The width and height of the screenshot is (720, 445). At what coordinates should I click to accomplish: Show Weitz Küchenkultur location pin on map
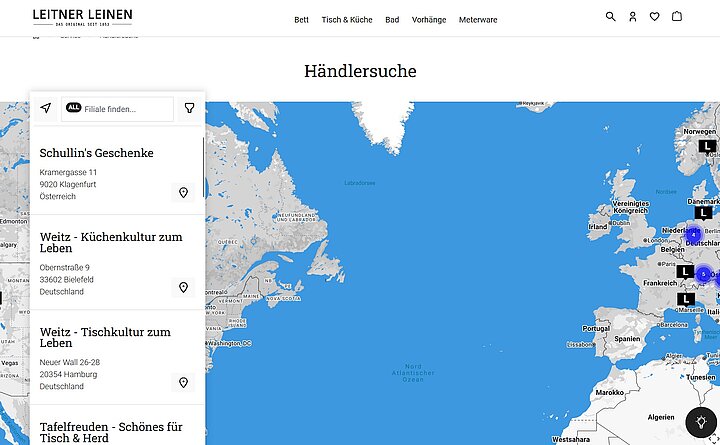(x=183, y=287)
